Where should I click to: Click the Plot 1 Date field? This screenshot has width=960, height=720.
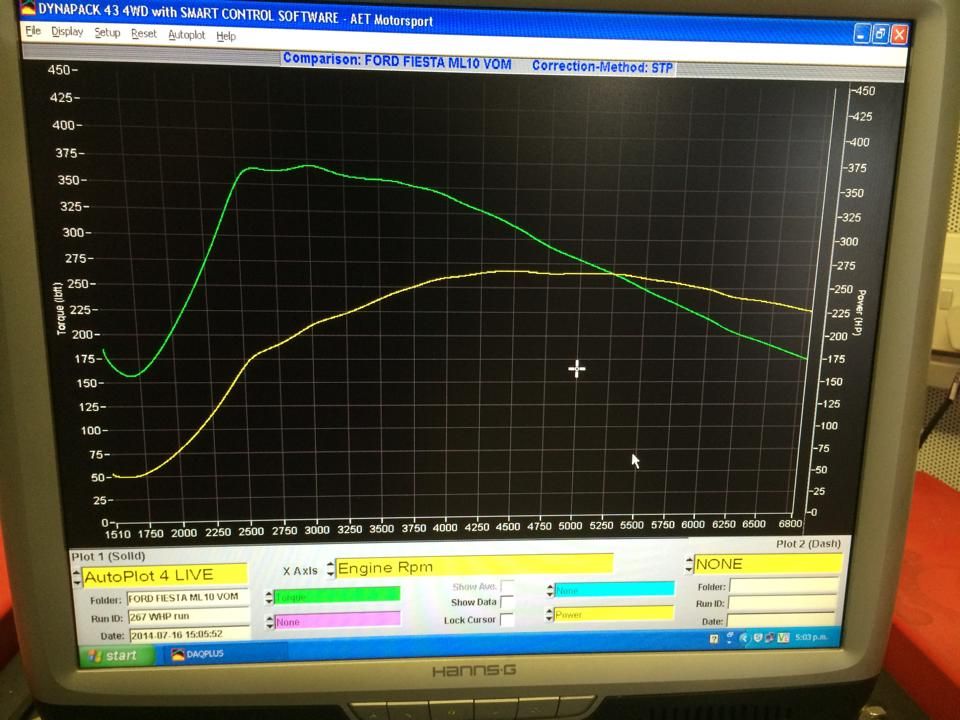pyautogui.click(x=190, y=634)
